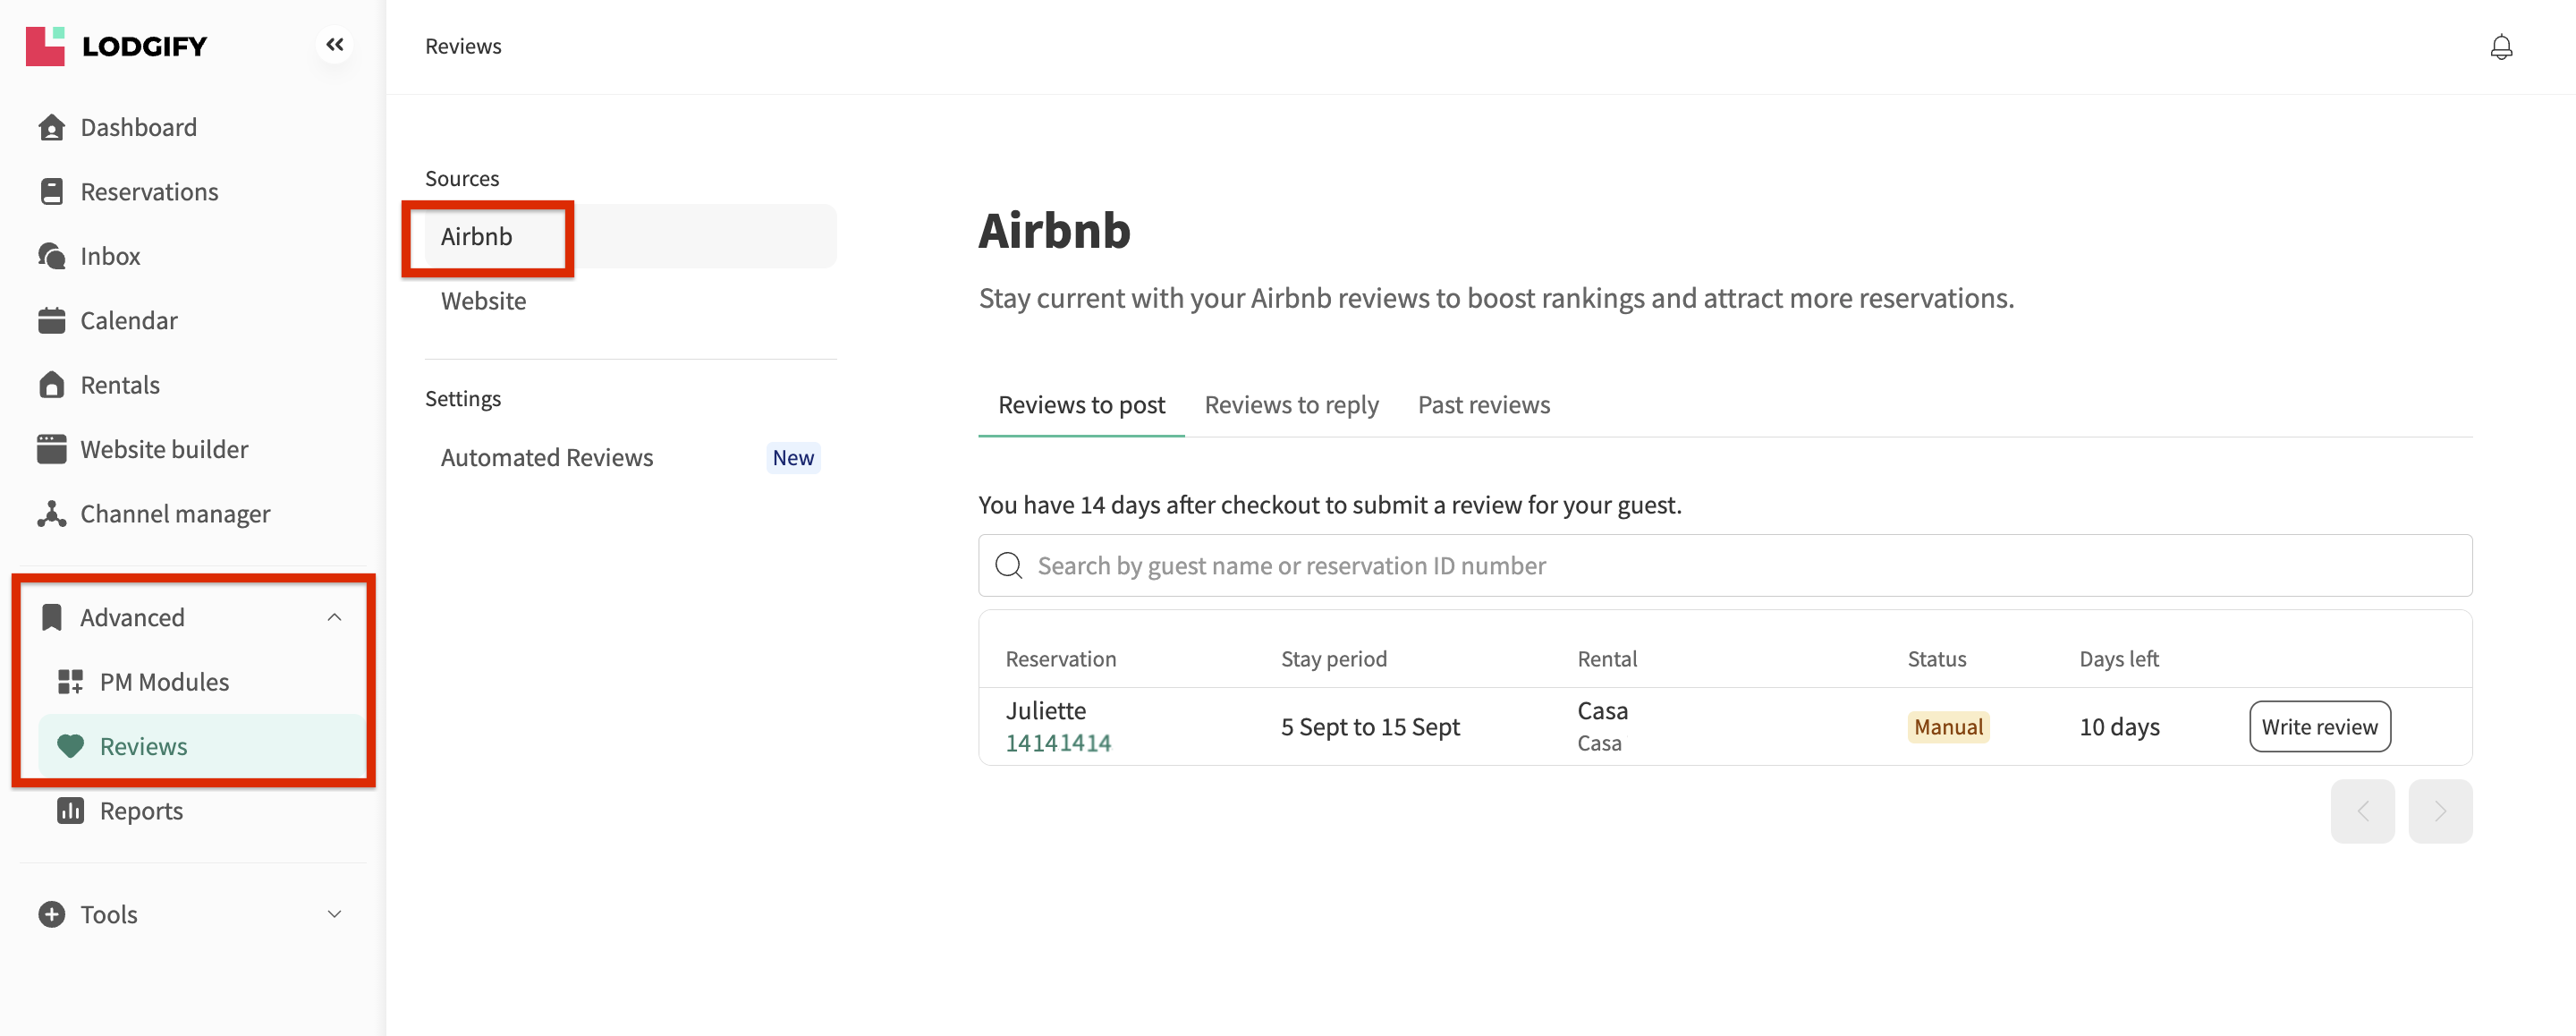Click Write review for Juliette
This screenshot has height=1036, width=2576.
tap(2319, 727)
